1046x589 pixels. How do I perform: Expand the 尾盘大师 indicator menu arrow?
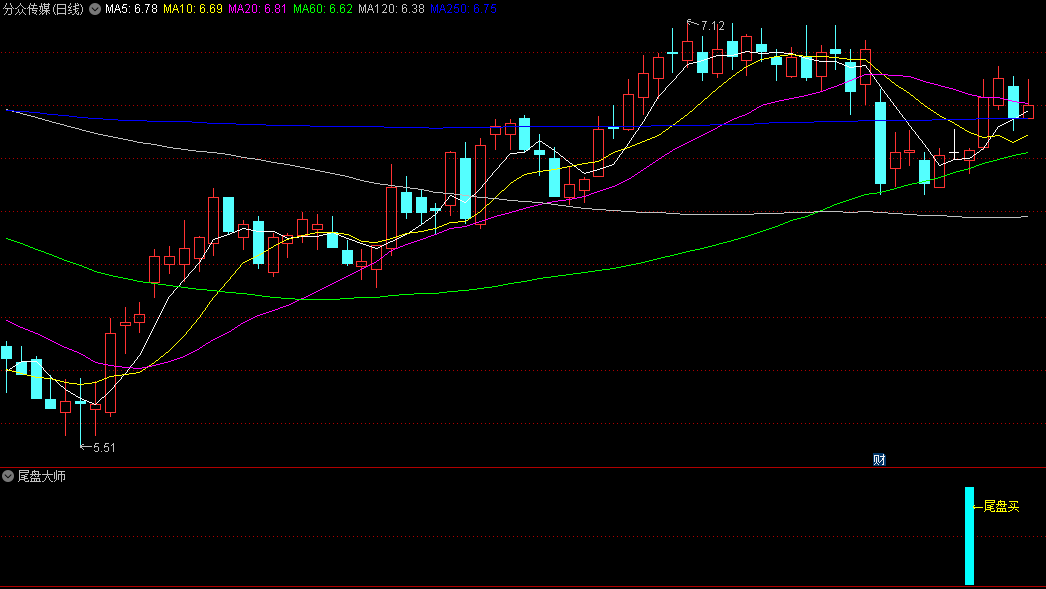tap(8, 476)
